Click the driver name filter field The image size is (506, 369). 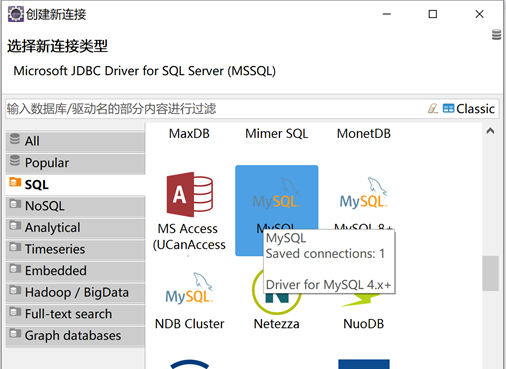pyautogui.click(x=215, y=109)
